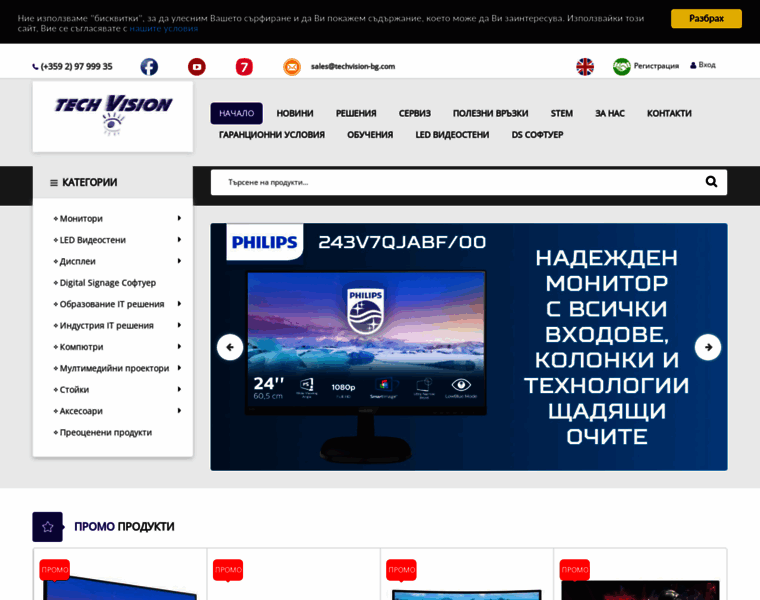Open the НОВИНИ menu item
Screen dimensions: 760x600
tap(295, 113)
